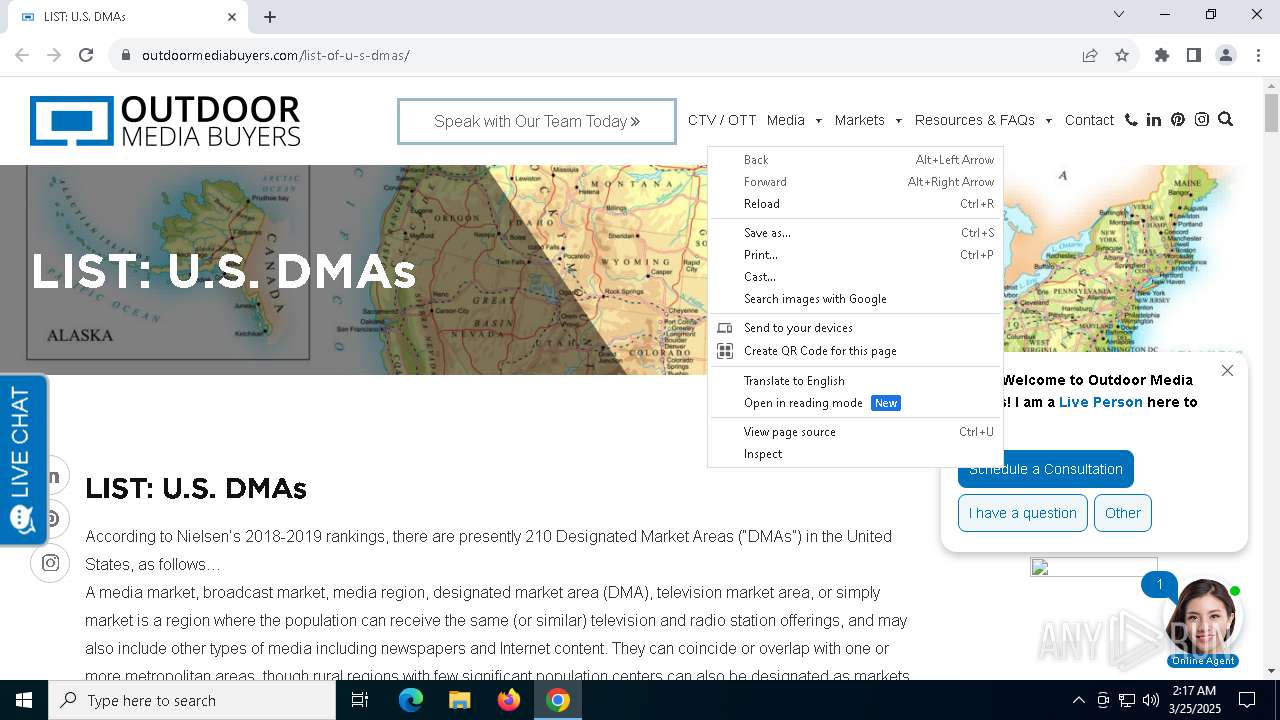Viewport: 1280px width, 720px height.
Task: Expand the Media dropdown menu
Action: pos(794,120)
